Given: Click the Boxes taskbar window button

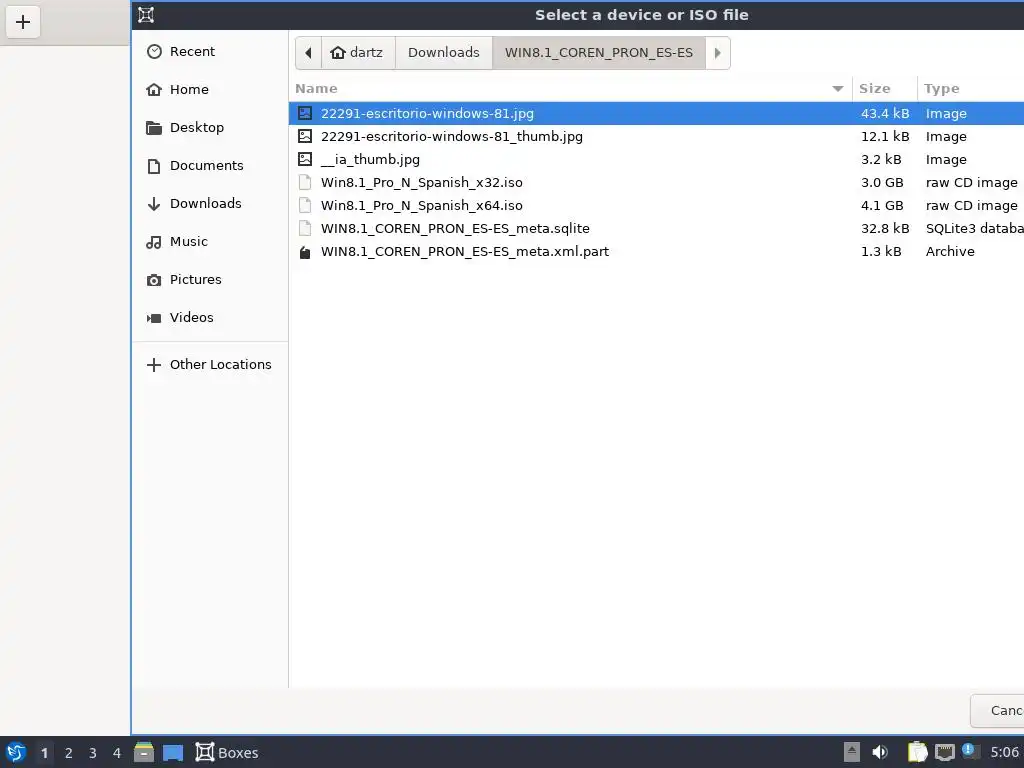Looking at the screenshot, I should click(227, 752).
